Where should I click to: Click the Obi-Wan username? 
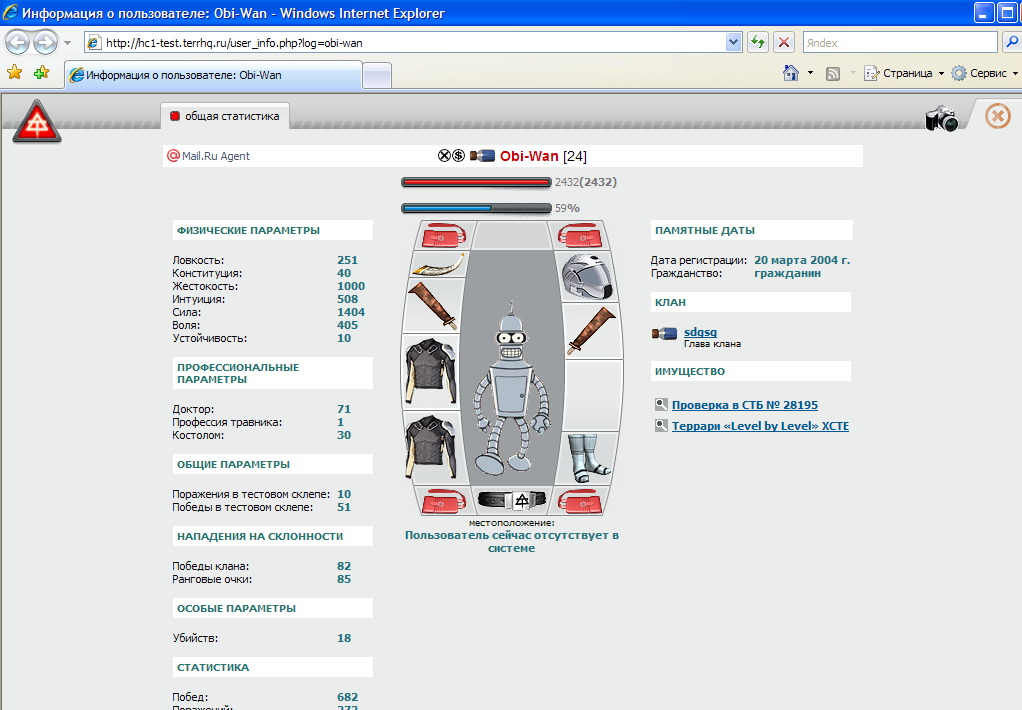(529, 156)
